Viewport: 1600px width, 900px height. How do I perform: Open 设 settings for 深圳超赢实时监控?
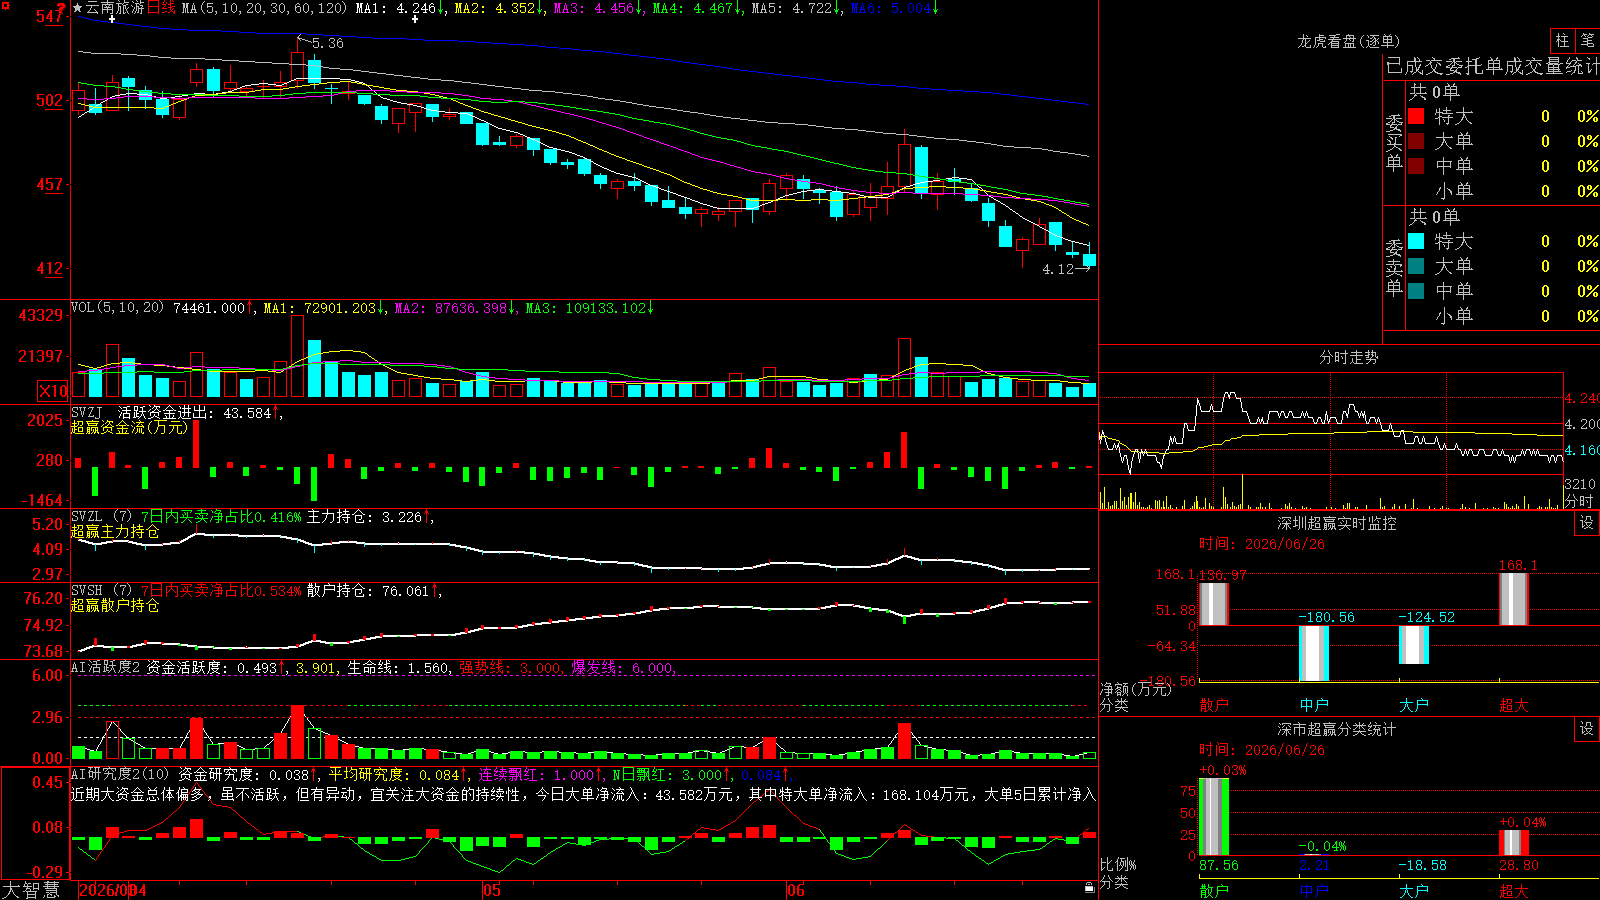(1587, 523)
